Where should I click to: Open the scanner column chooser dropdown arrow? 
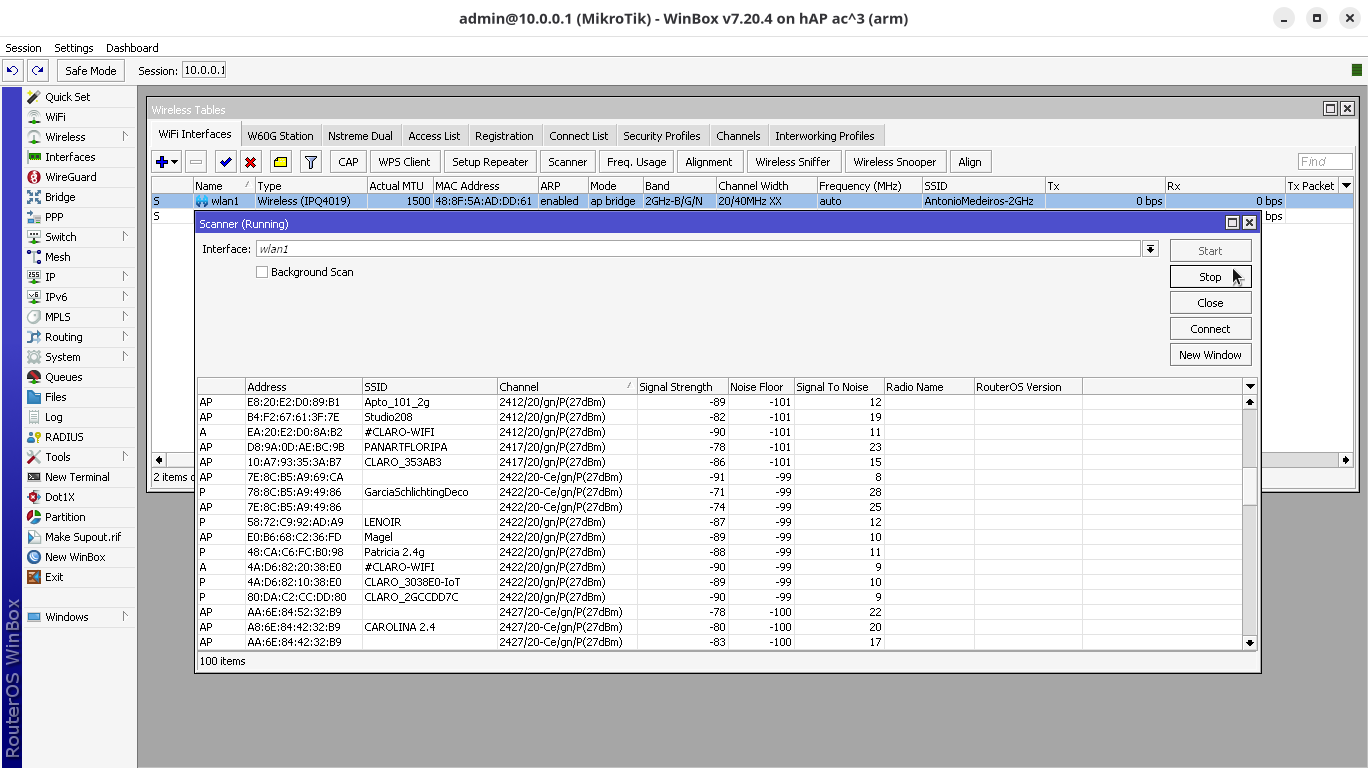pyautogui.click(x=1250, y=386)
